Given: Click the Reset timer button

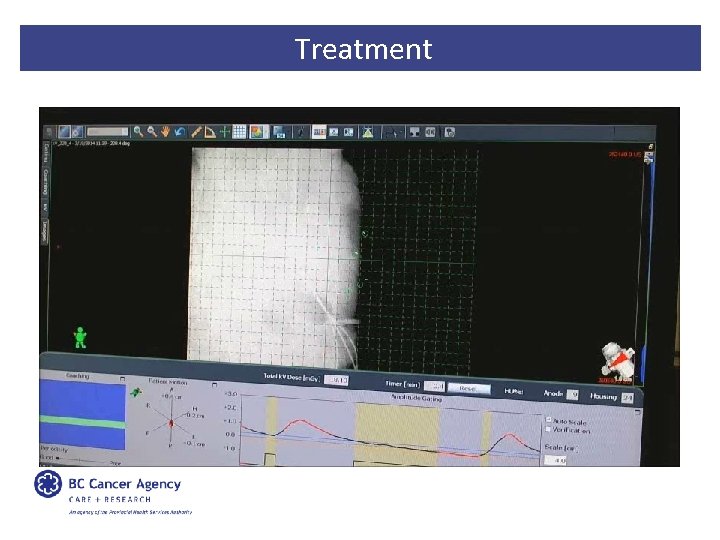Looking at the screenshot, I should click(x=469, y=388).
